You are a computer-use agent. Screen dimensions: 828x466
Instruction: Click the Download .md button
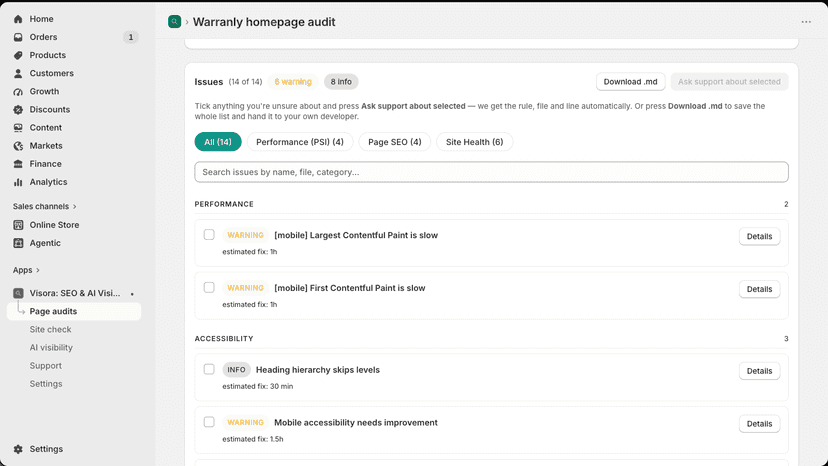coord(631,82)
